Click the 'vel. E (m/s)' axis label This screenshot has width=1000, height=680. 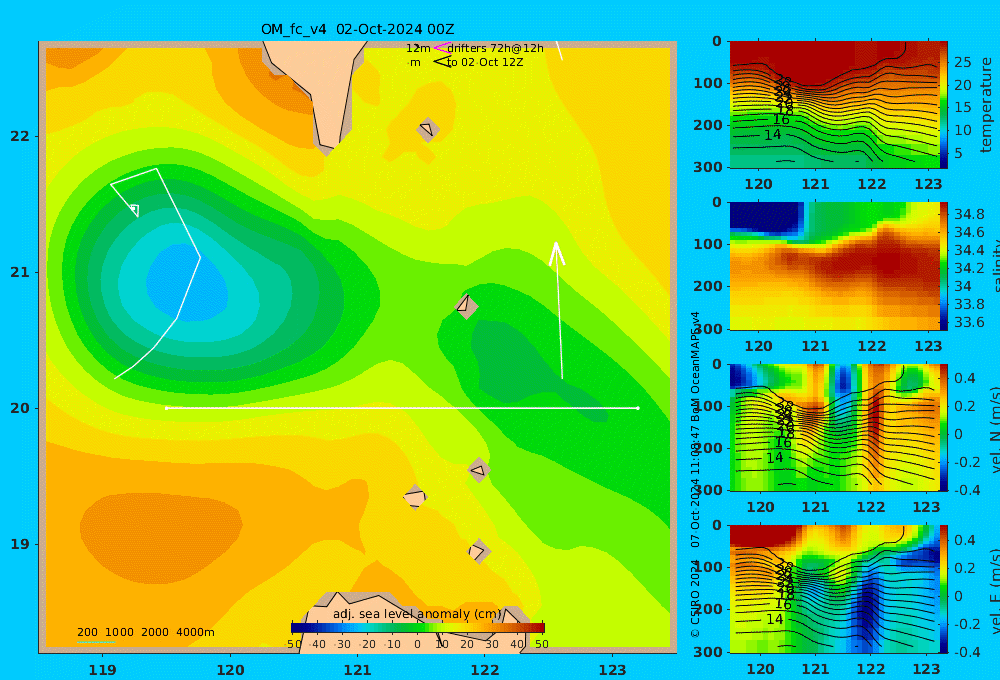tap(994, 591)
